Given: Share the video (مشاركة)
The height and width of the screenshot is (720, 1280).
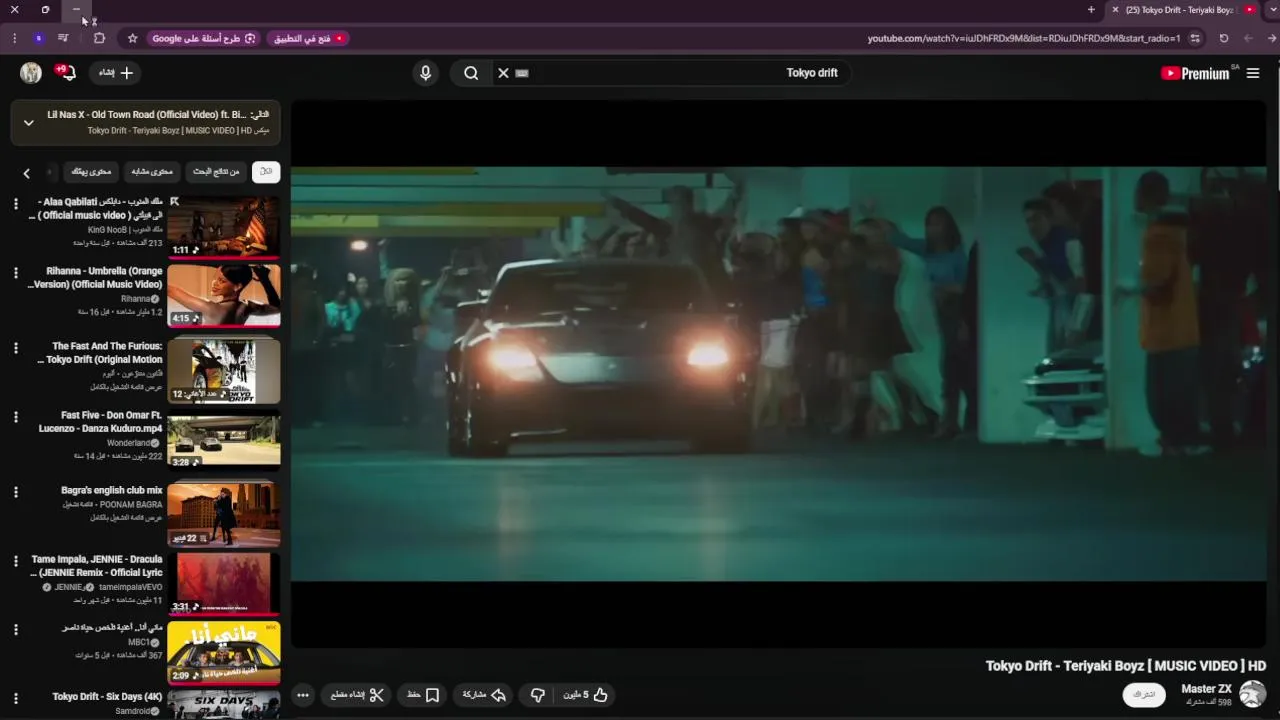Looking at the screenshot, I should pos(484,695).
